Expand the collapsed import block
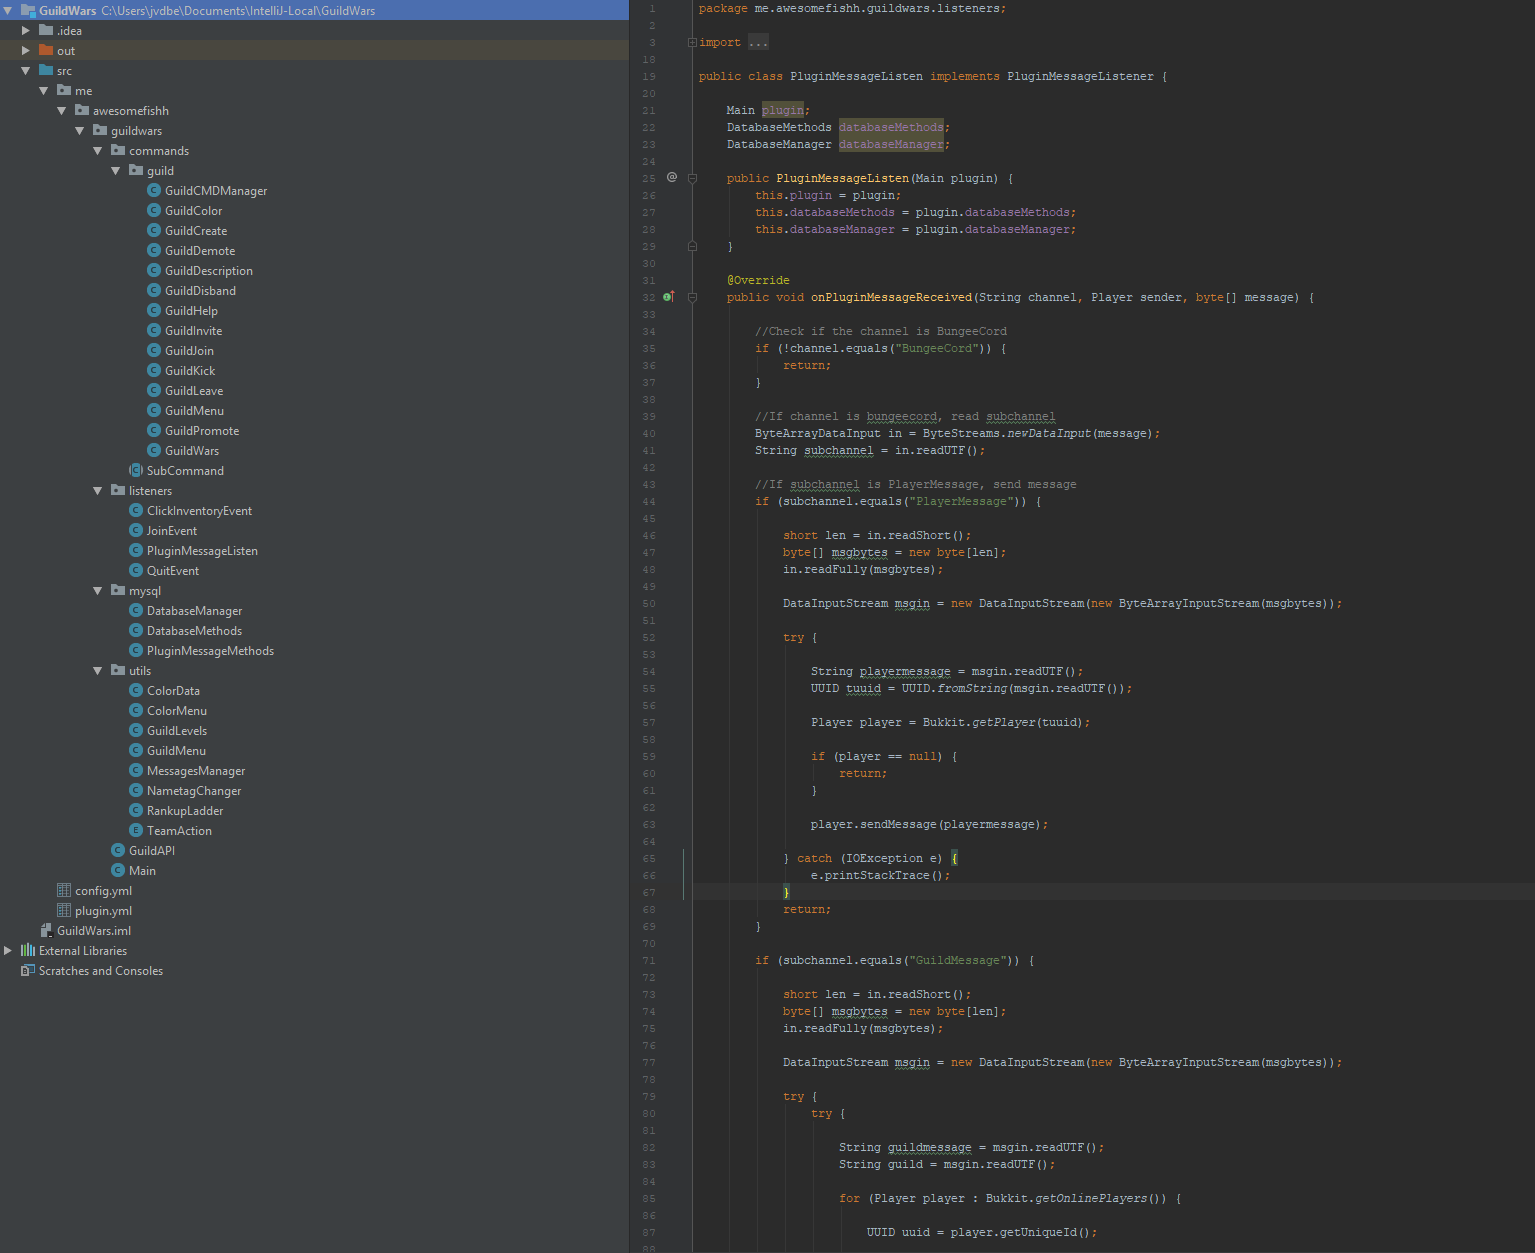 point(692,42)
